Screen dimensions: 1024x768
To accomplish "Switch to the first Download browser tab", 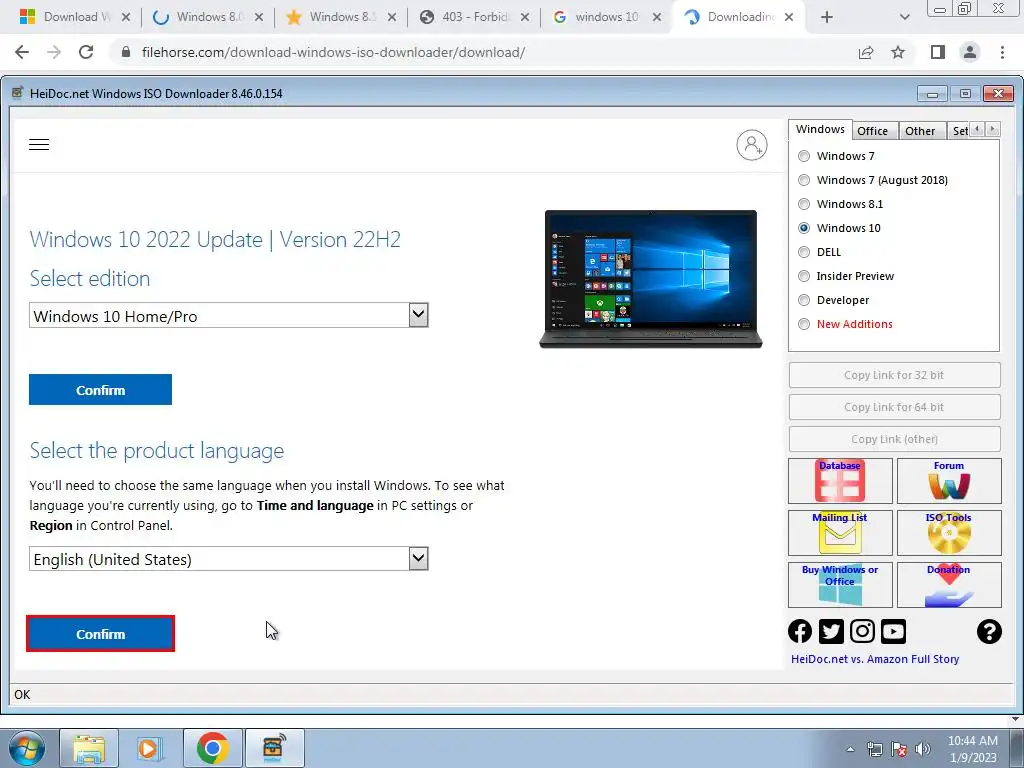I will coord(74,17).
